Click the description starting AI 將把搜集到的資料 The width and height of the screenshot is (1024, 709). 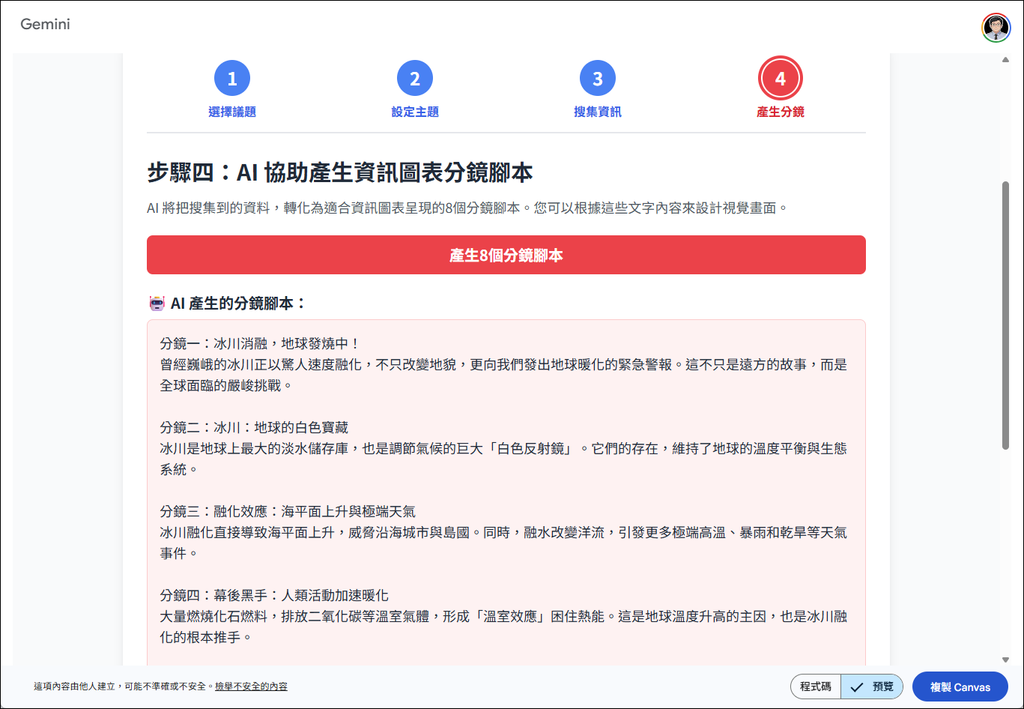tap(468, 208)
